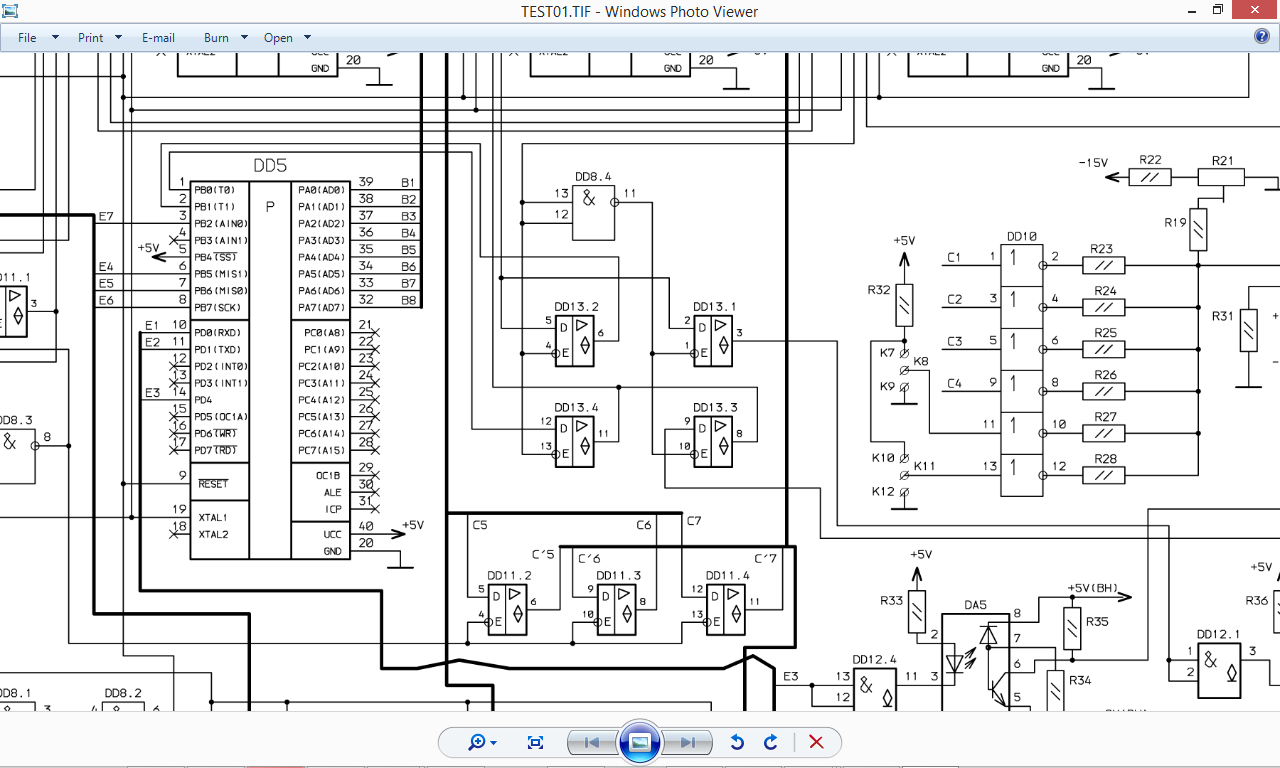Click the Actual size / fit to window icon
Image resolution: width=1280 pixels, height=768 pixels.
pos(535,742)
